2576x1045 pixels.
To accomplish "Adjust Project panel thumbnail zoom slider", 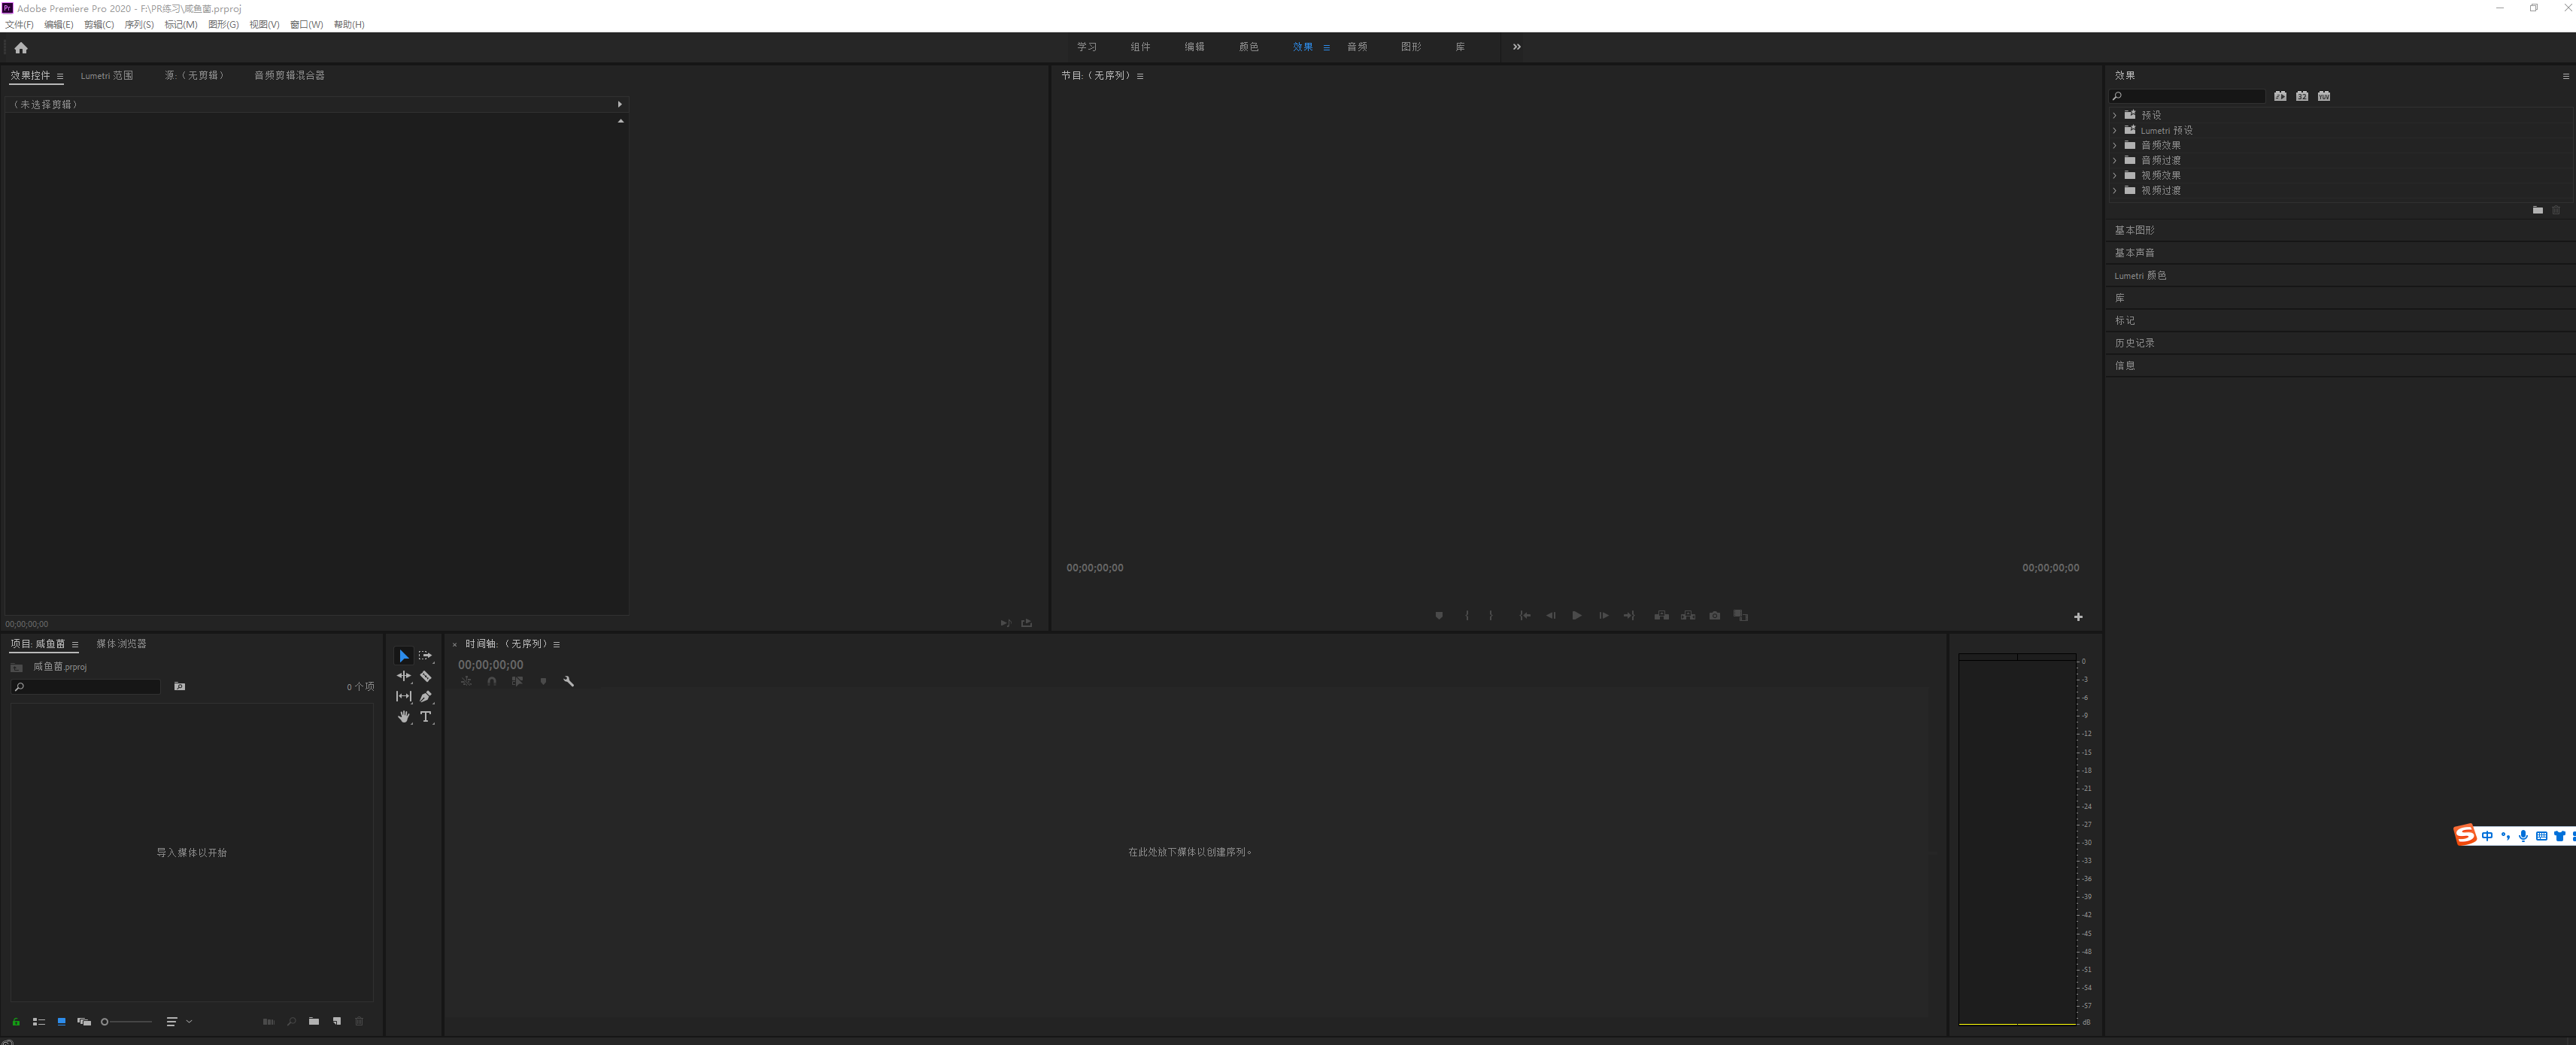I will (x=127, y=1021).
